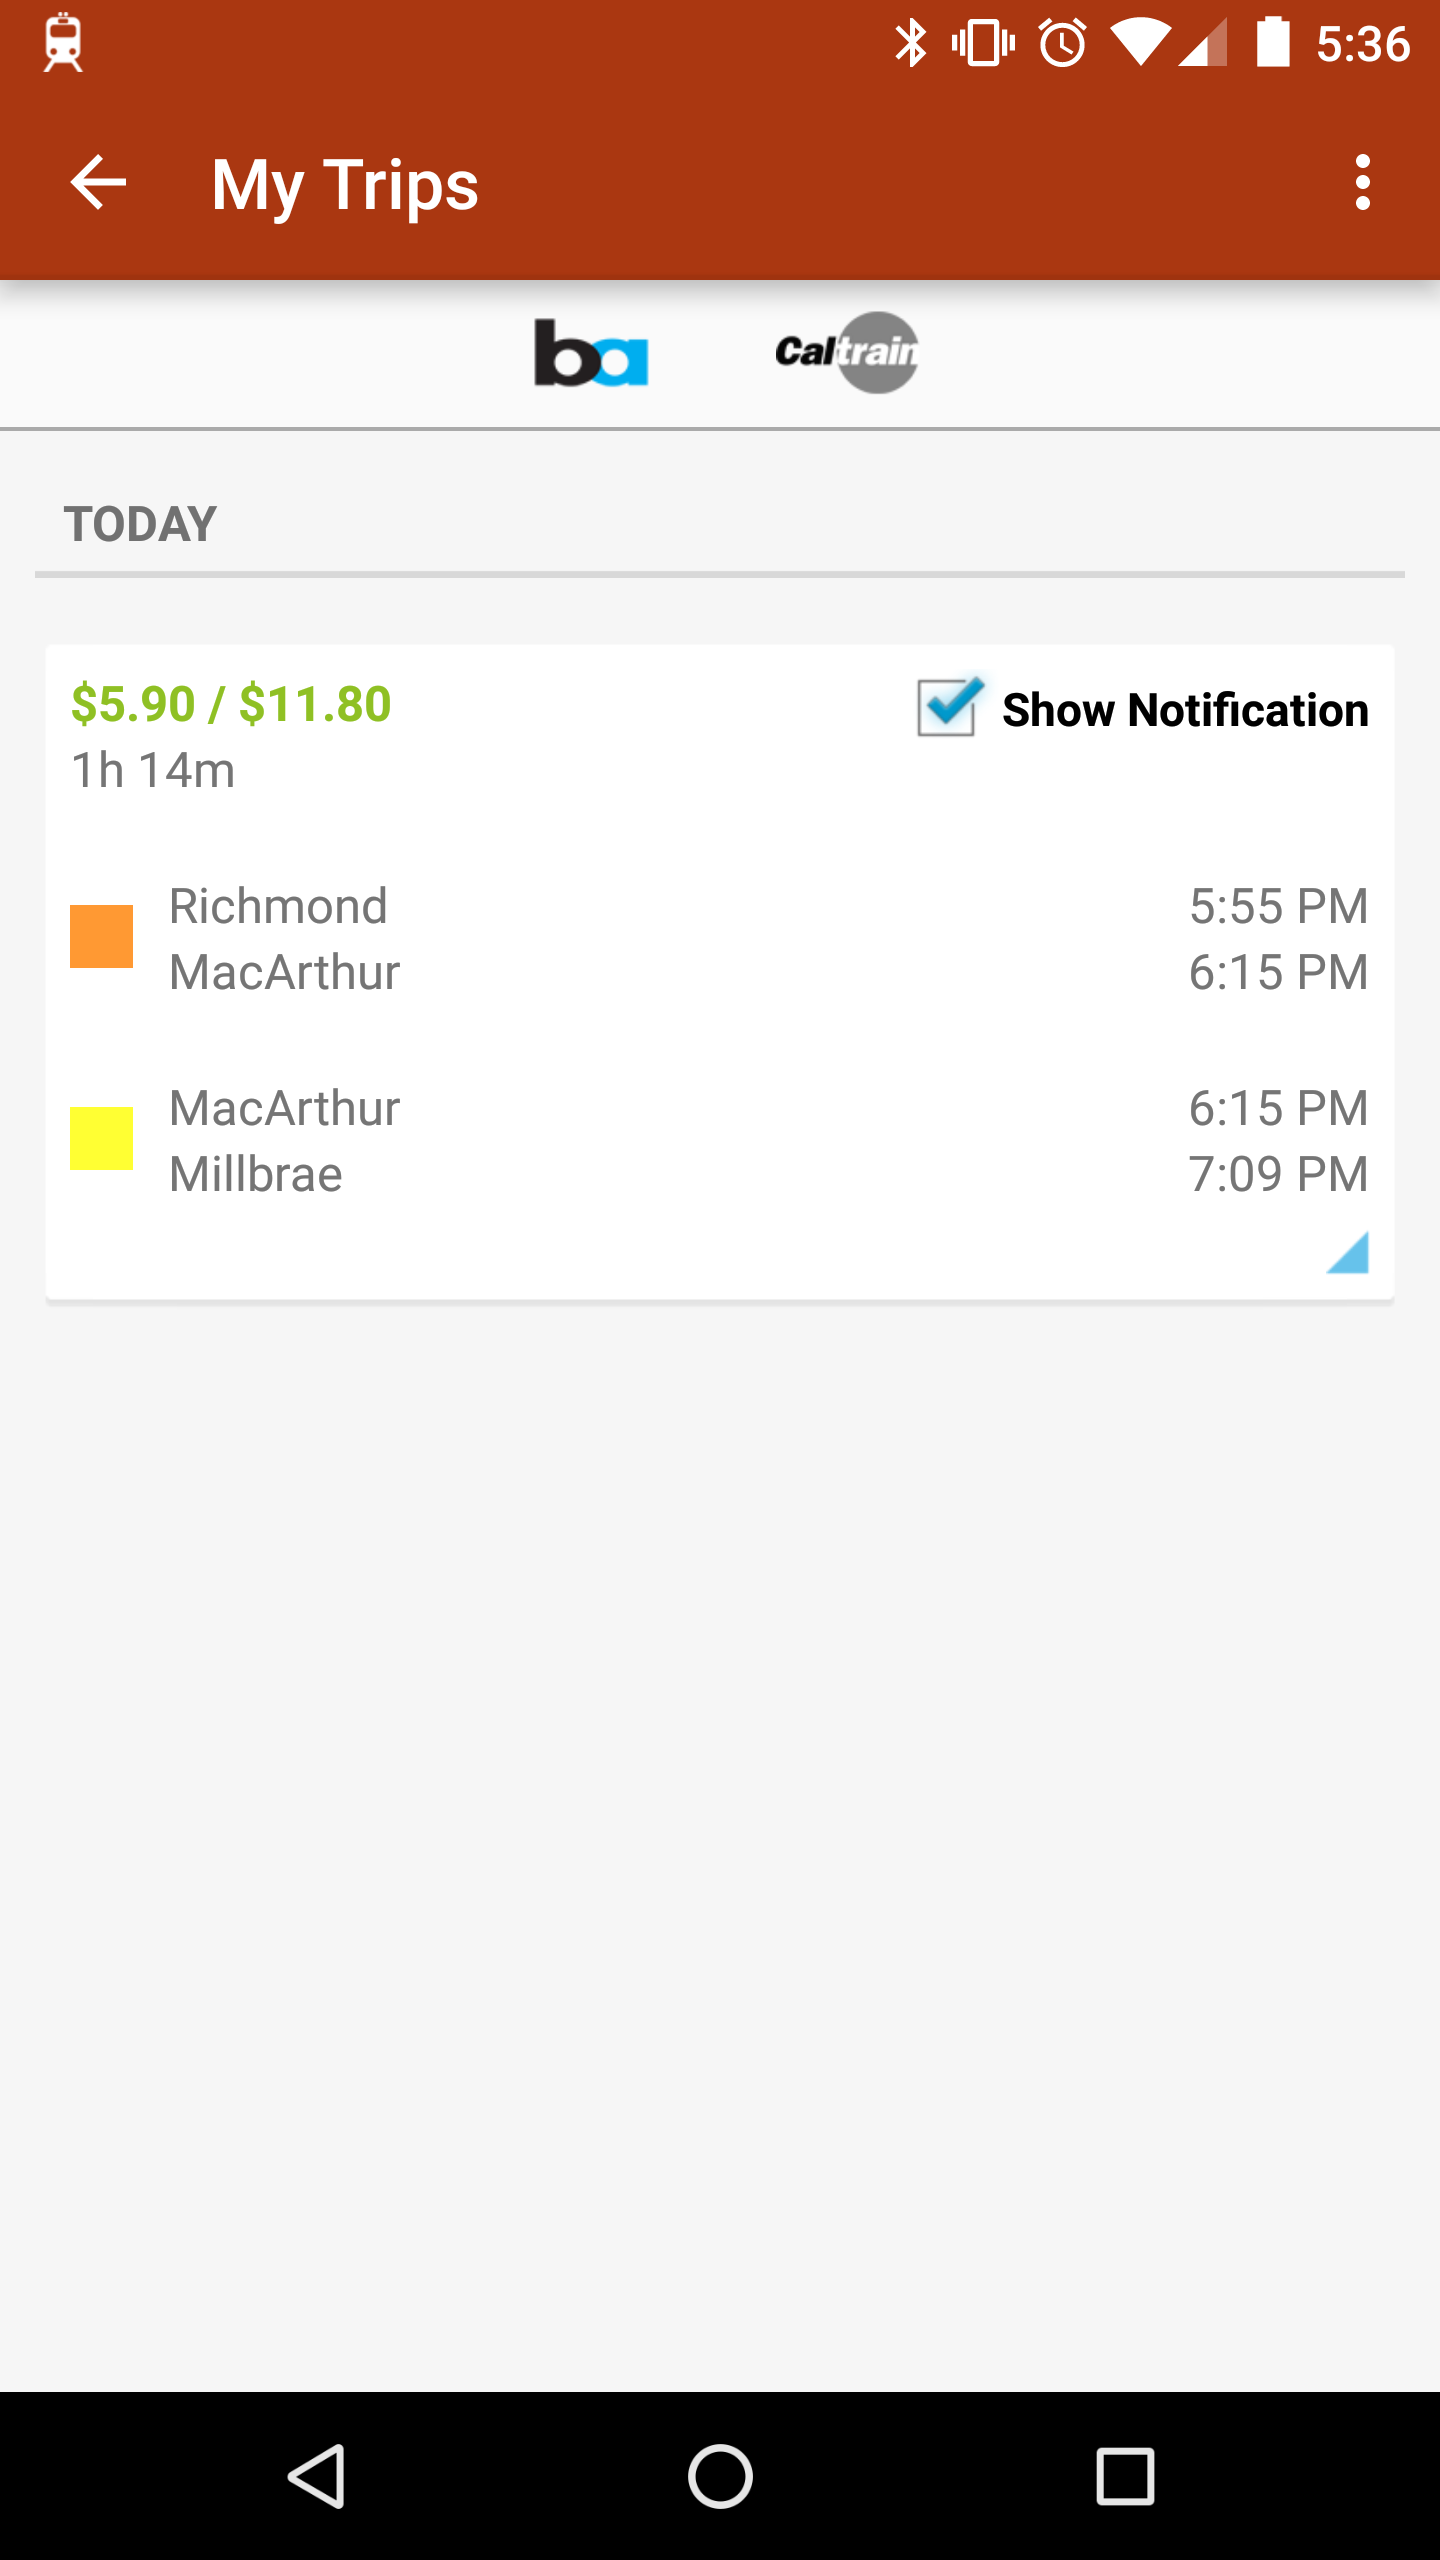The image size is (1440, 2560).
Task: Tap the Android back navigation button
Action: [x=318, y=2476]
